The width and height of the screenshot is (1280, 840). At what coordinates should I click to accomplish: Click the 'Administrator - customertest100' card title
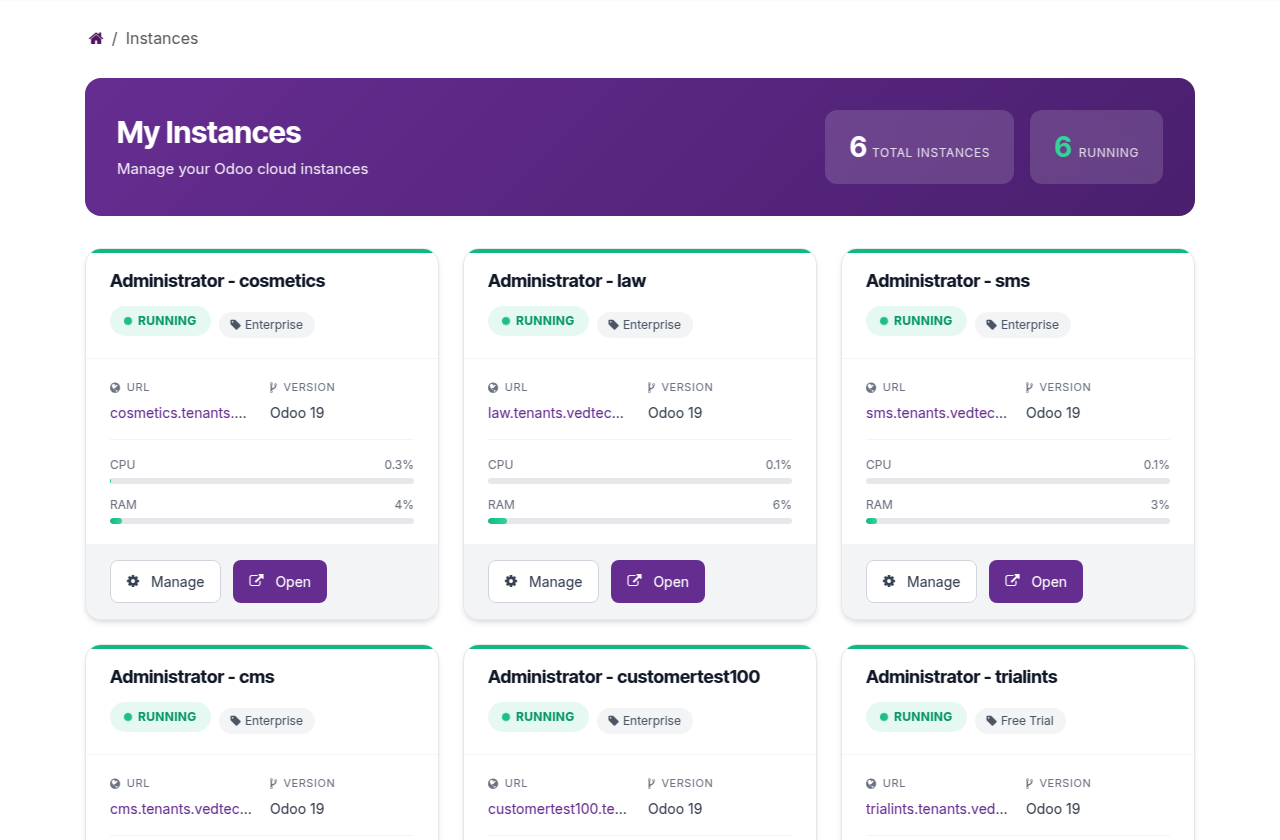coord(624,677)
